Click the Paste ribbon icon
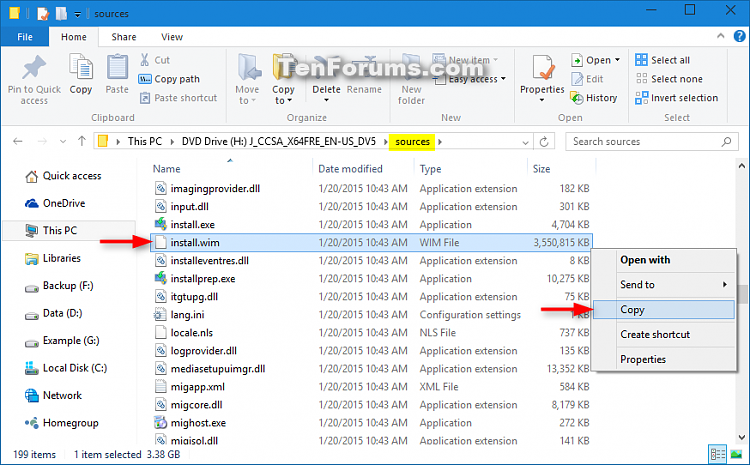 (x=117, y=66)
